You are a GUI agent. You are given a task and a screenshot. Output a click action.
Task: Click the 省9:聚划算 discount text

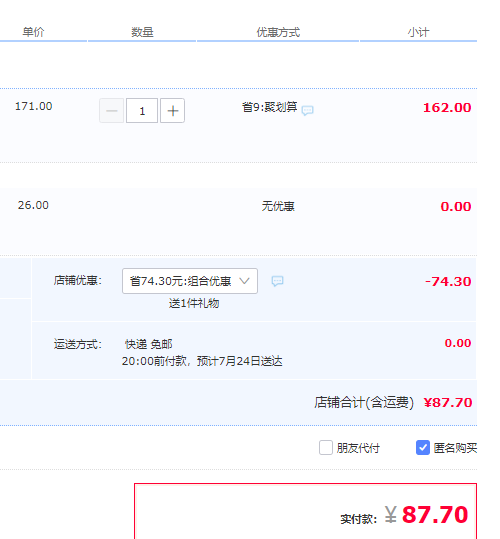tap(269, 107)
